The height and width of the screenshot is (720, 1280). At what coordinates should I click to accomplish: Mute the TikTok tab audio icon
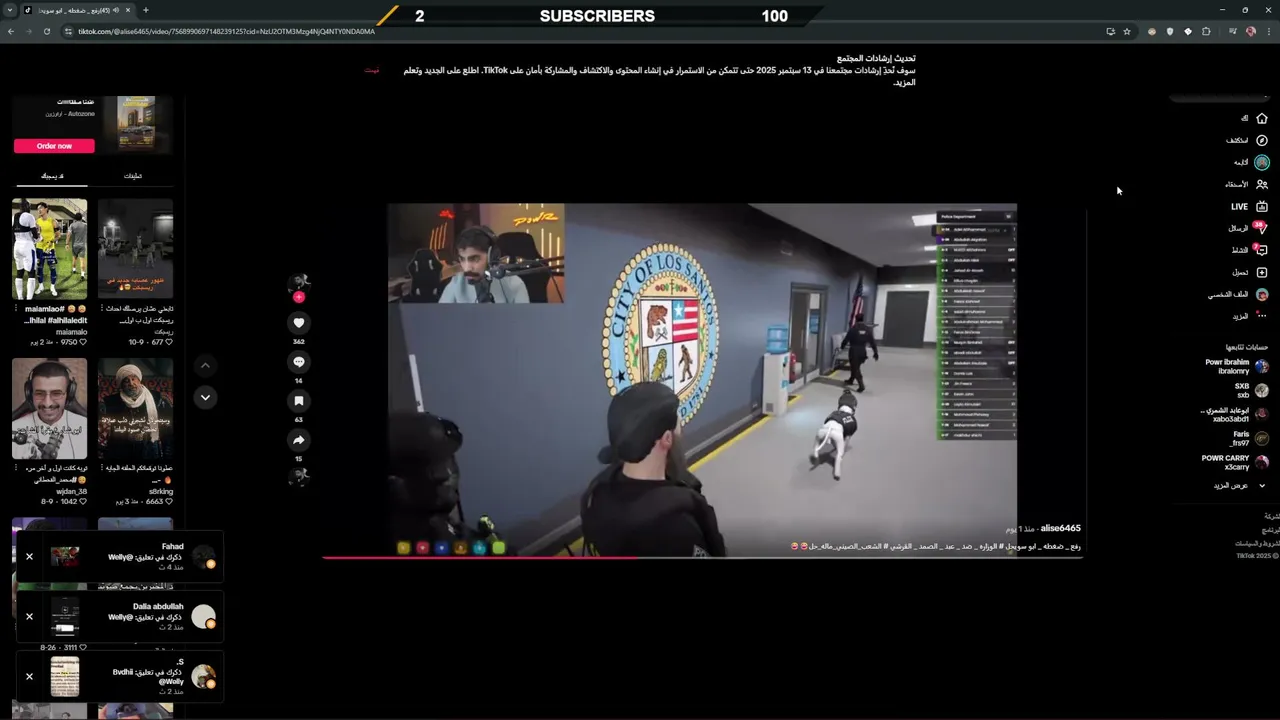[x=116, y=10]
